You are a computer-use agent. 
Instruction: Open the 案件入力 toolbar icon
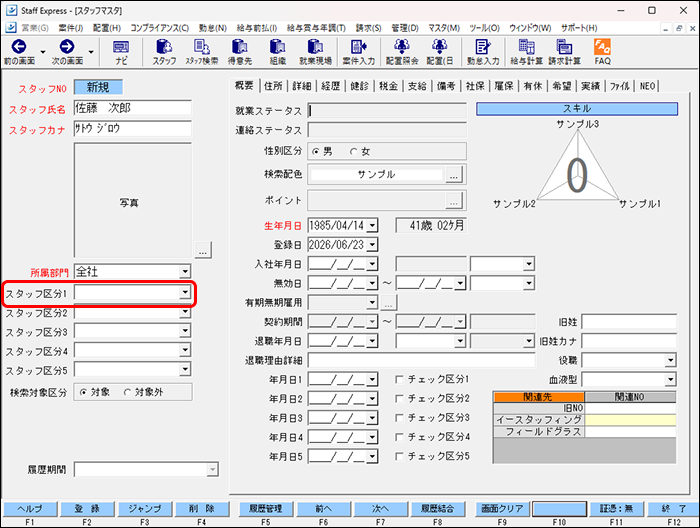click(358, 52)
